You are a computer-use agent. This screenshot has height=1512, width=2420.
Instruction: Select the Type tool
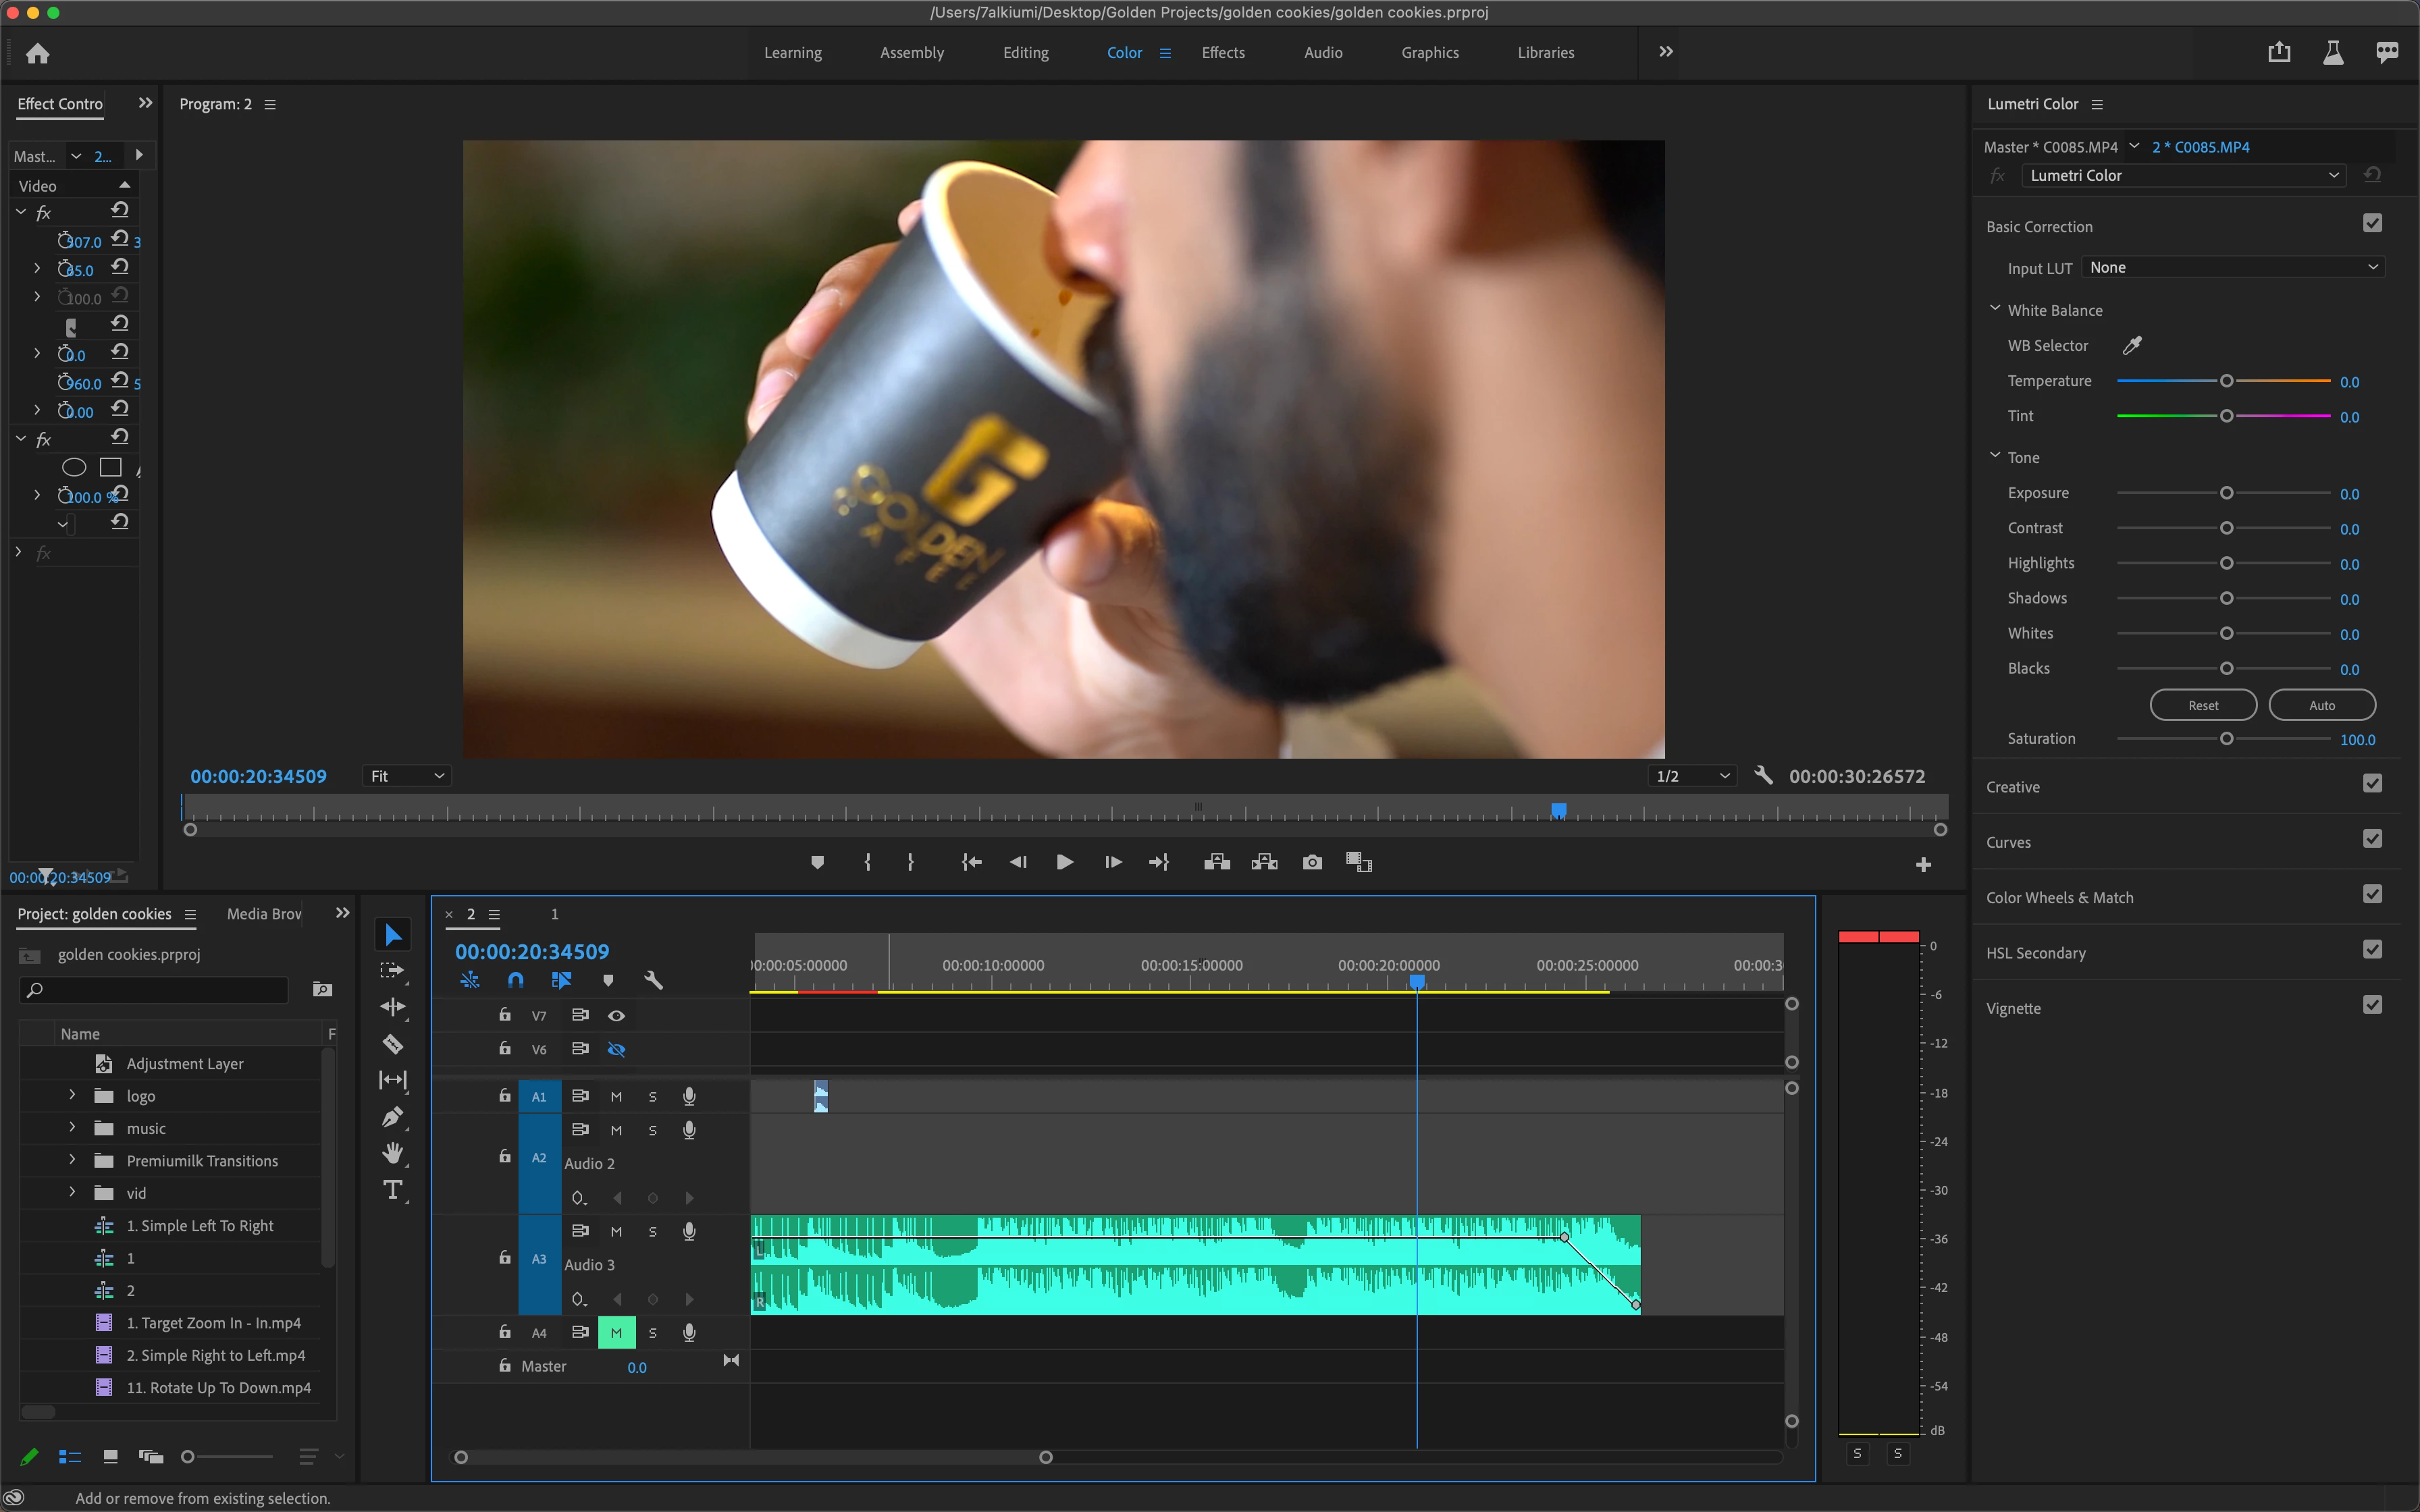392,1190
